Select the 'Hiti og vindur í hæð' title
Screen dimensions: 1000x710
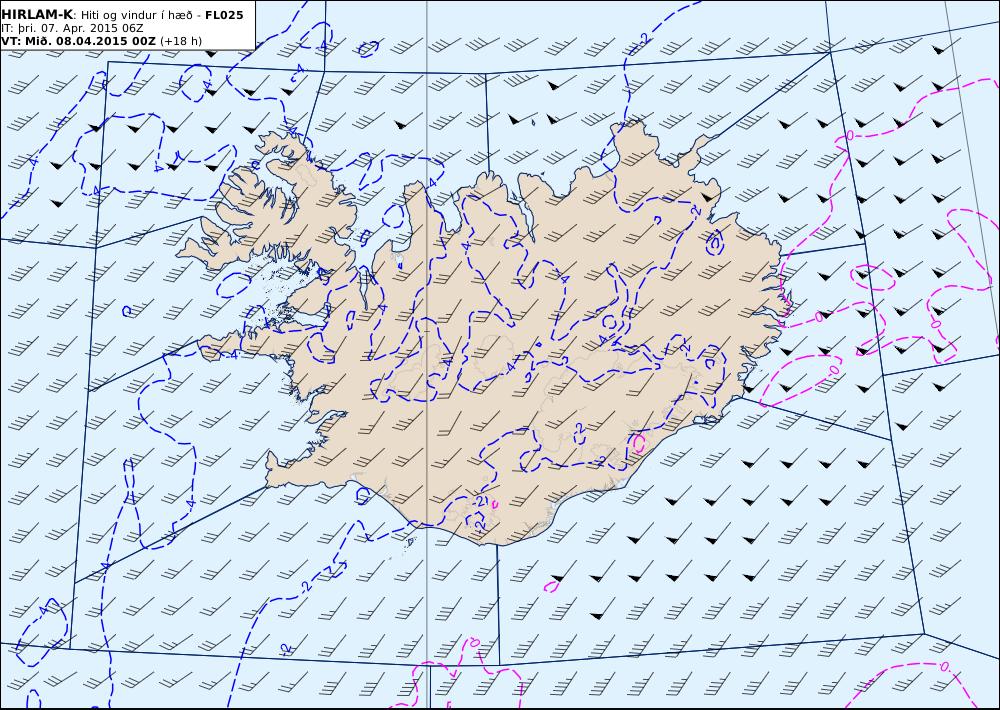pos(137,15)
